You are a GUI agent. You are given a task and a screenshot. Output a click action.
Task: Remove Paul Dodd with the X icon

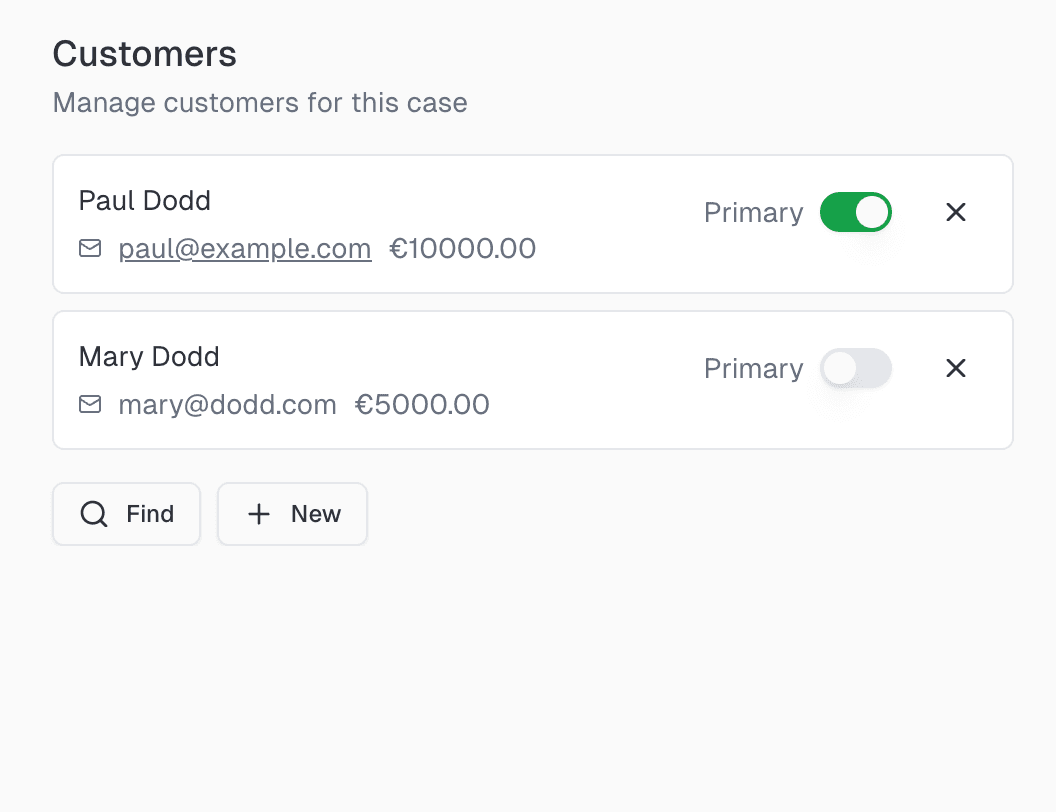tap(956, 212)
